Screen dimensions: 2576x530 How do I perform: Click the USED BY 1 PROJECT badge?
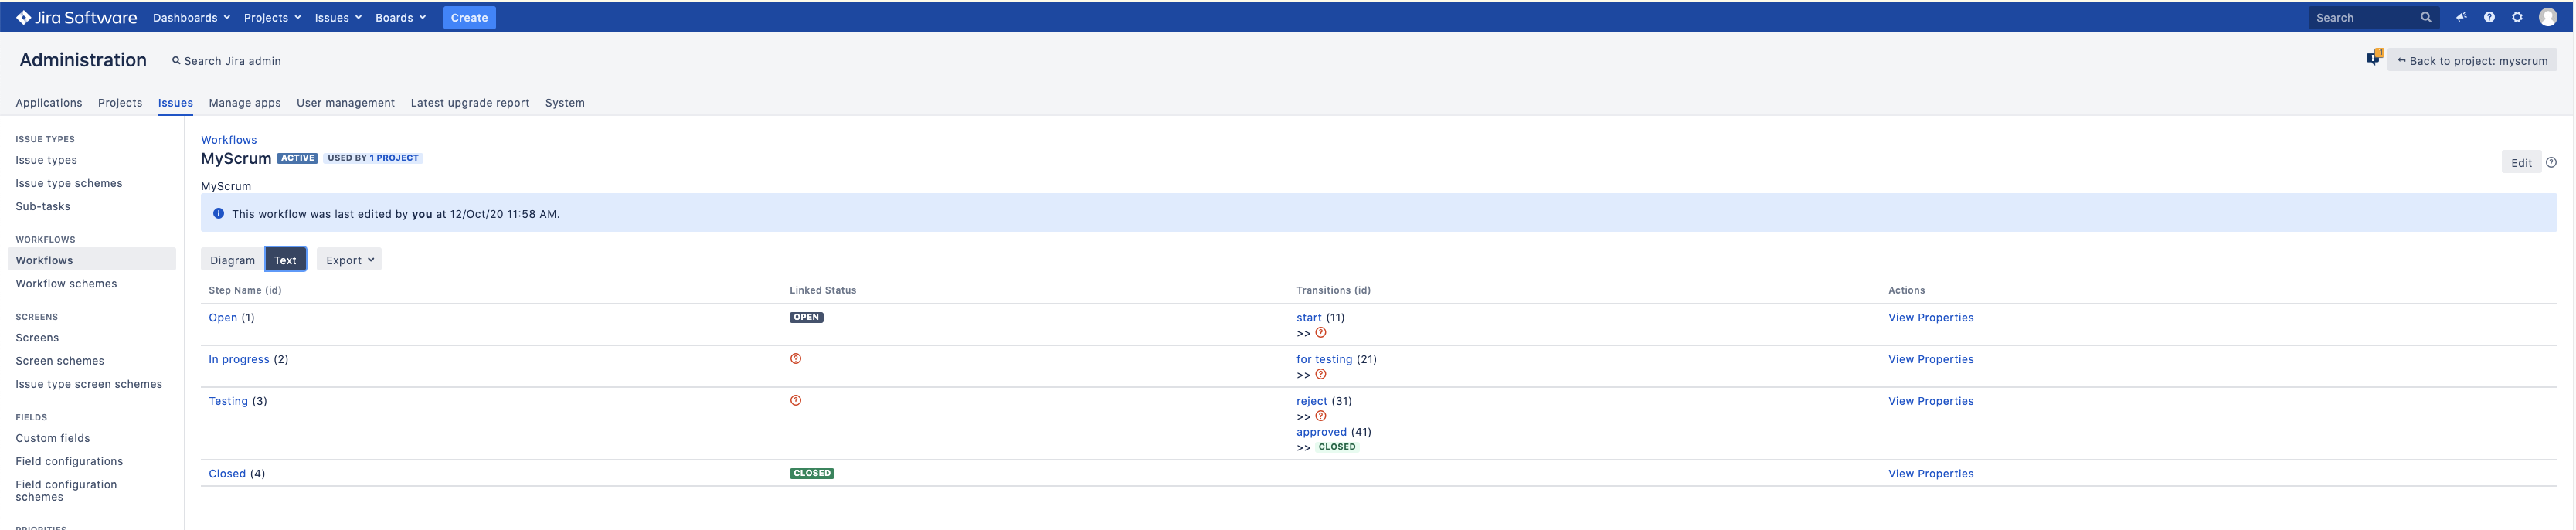pyautogui.click(x=373, y=157)
